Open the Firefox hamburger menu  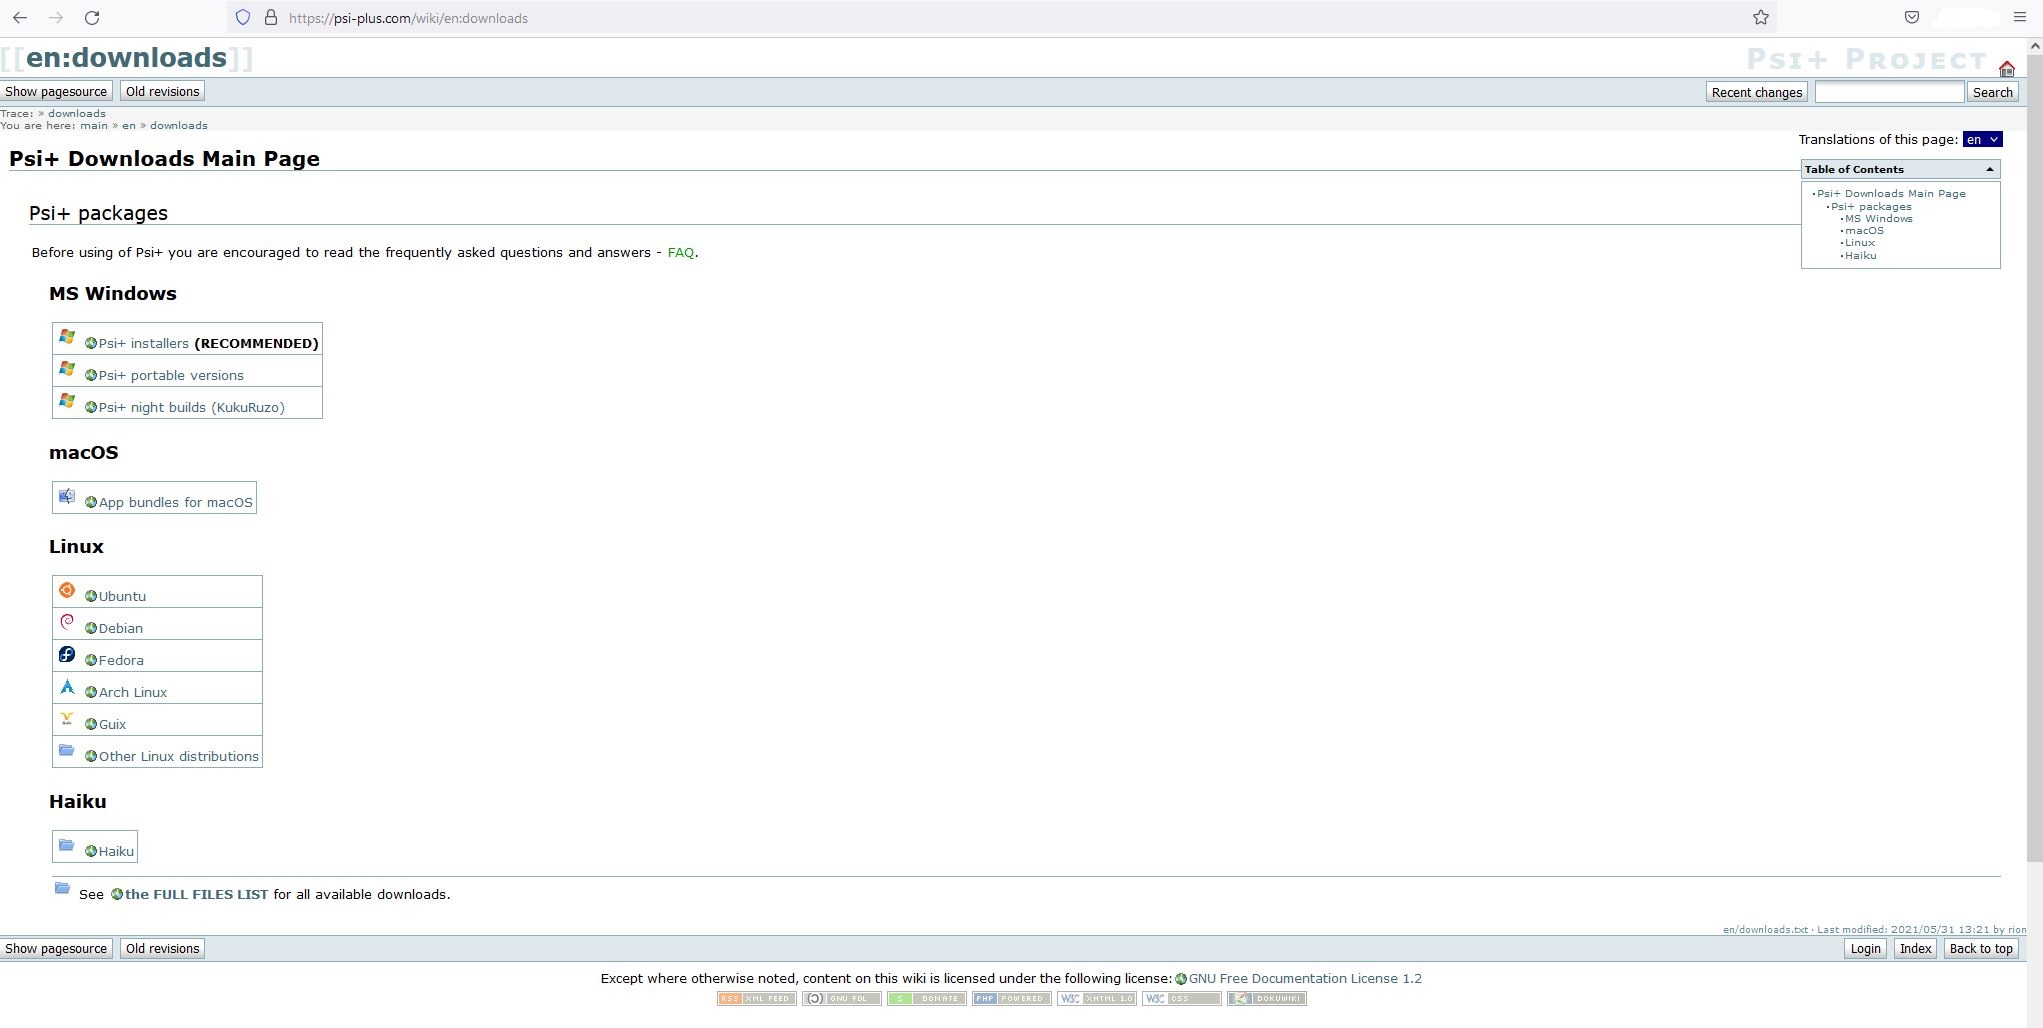tap(2019, 18)
